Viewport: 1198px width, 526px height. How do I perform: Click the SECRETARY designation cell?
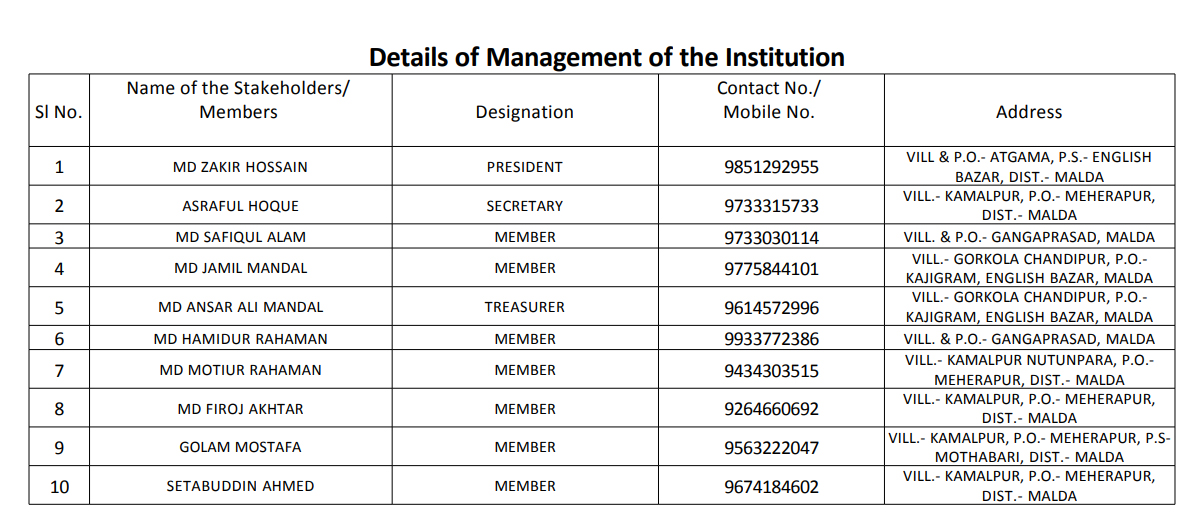coord(524,206)
